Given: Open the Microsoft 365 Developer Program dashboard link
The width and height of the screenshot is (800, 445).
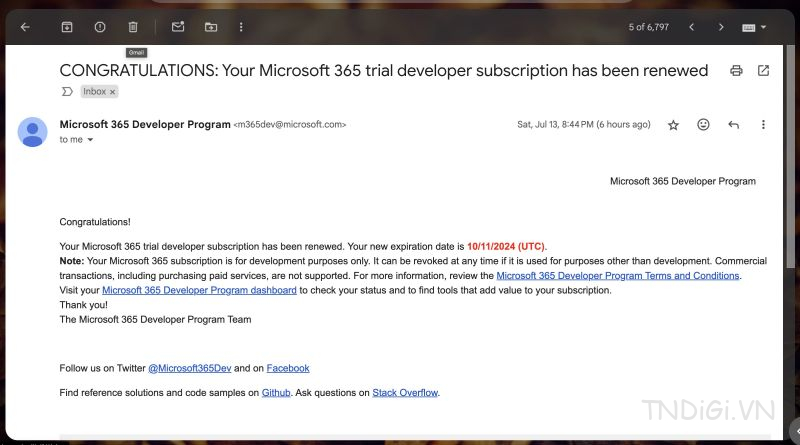Looking at the screenshot, I should [199, 290].
